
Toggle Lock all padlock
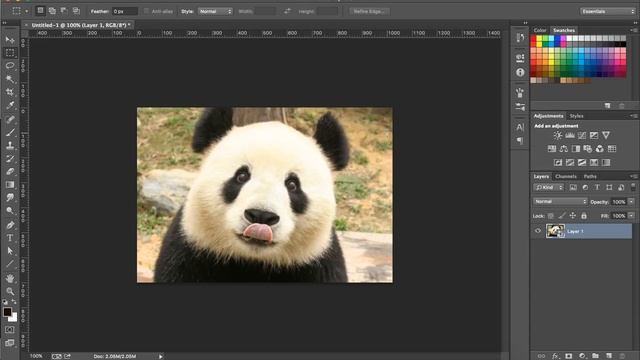[584, 216]
